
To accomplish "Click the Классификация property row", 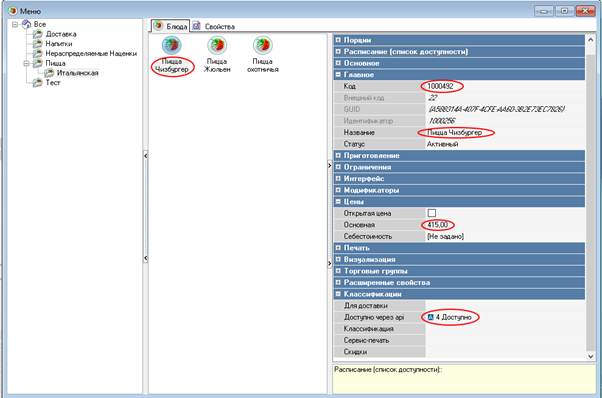I will pos(459,329).
